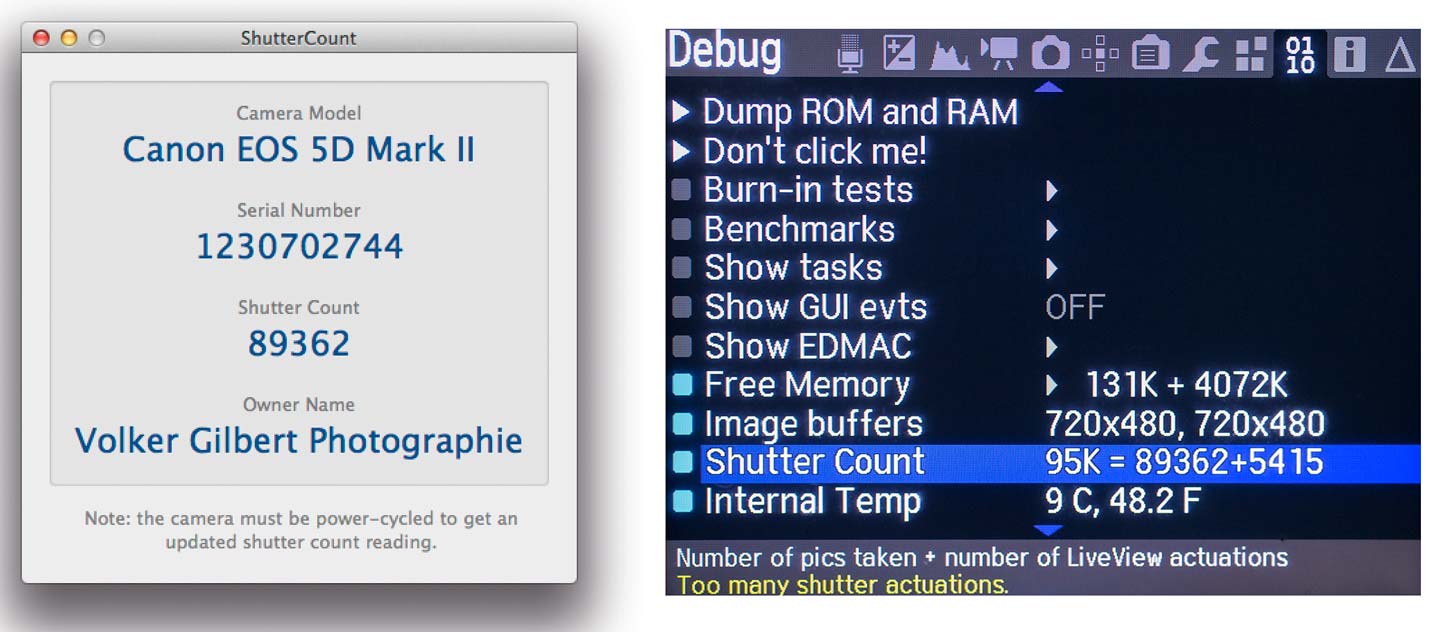The height and width of the screenshot is (632, 1440).
Task: Select the Image buffers row label
Action: click(x=813, y=424)
